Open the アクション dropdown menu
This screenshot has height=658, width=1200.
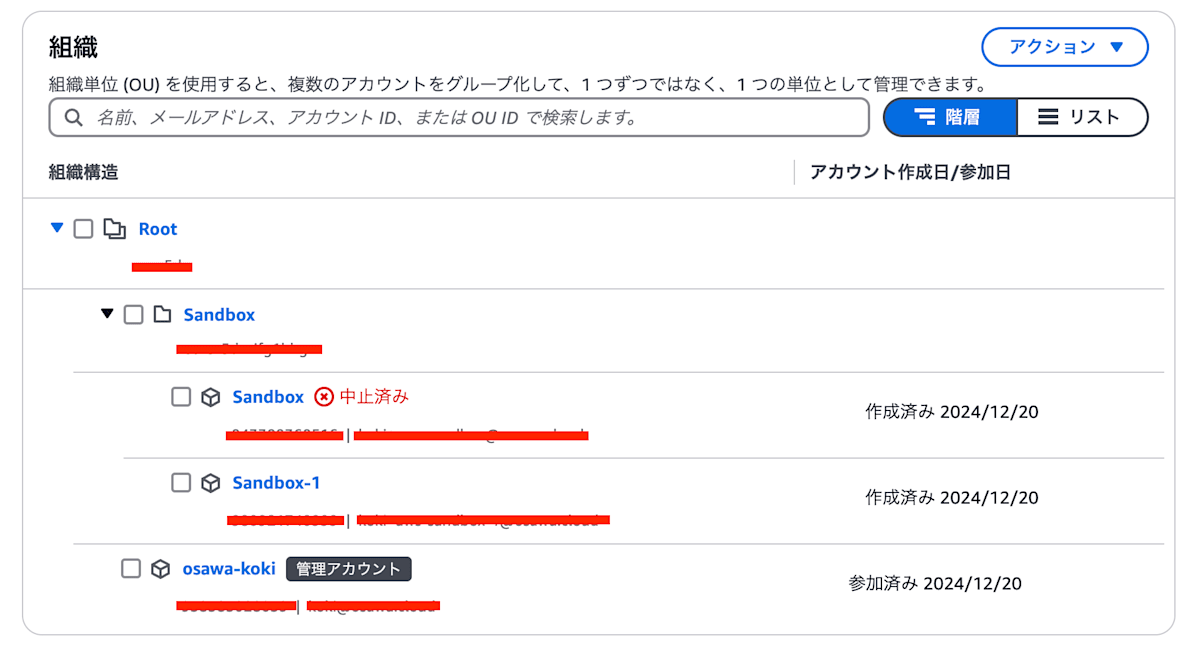(1064, 47)
